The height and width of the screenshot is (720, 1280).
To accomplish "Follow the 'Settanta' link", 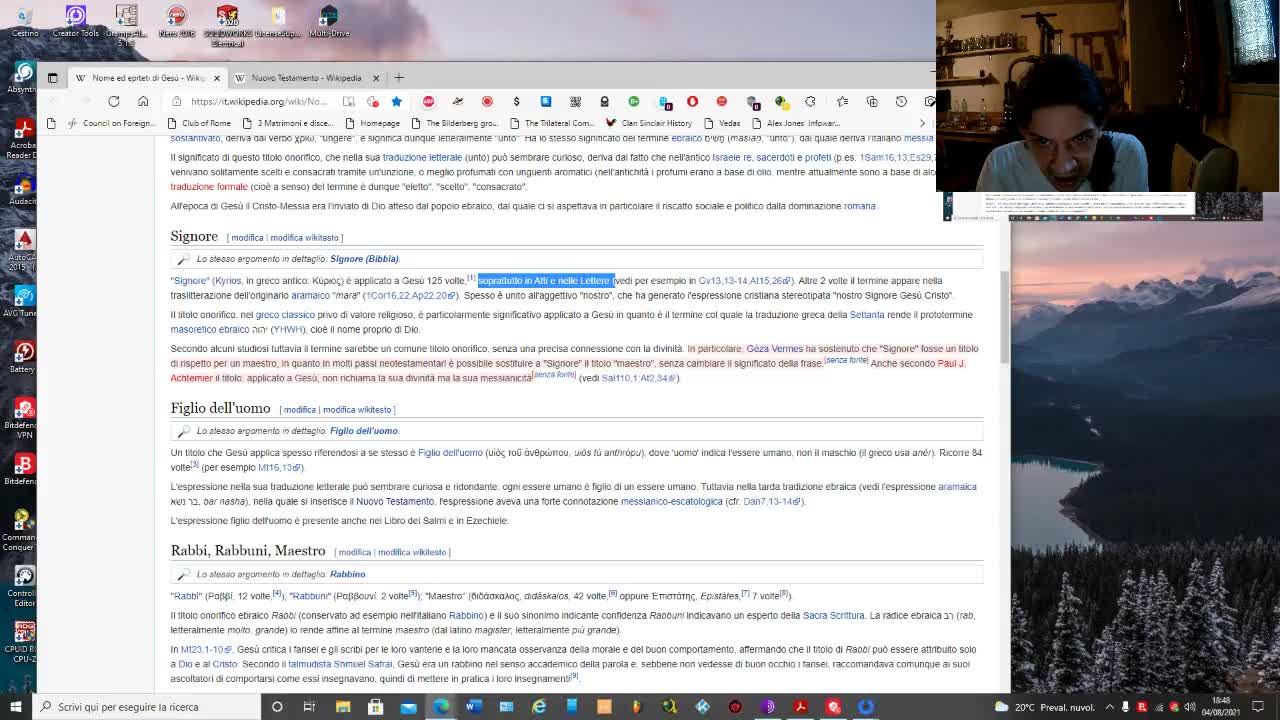I will (x=867, y=315).
